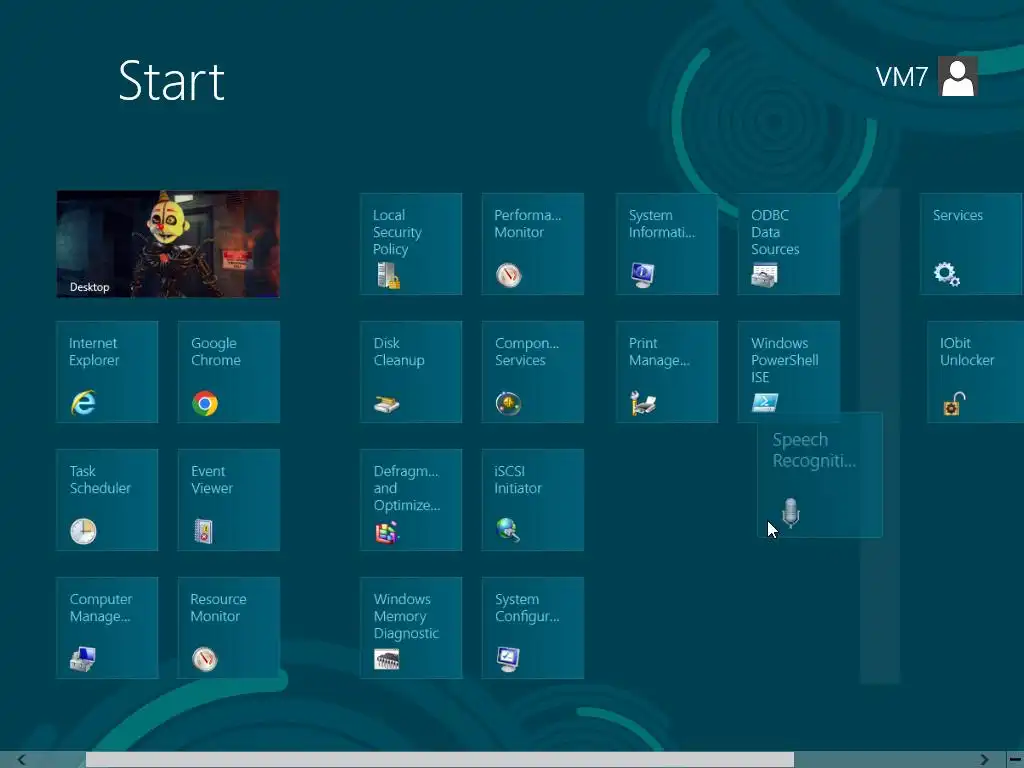Launch Performance Monitor gauge icon
Viewport: 1024px width, 768px height.
click(508, 275)
